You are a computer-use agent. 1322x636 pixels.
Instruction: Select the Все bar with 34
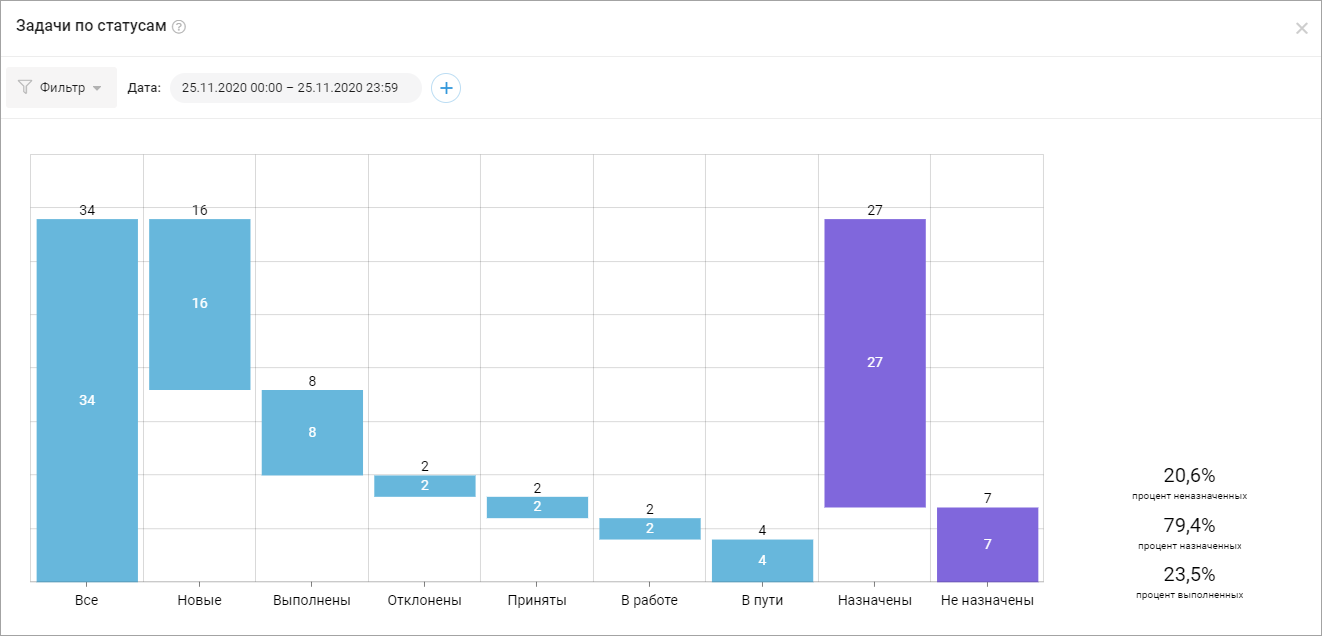point(87,400)
